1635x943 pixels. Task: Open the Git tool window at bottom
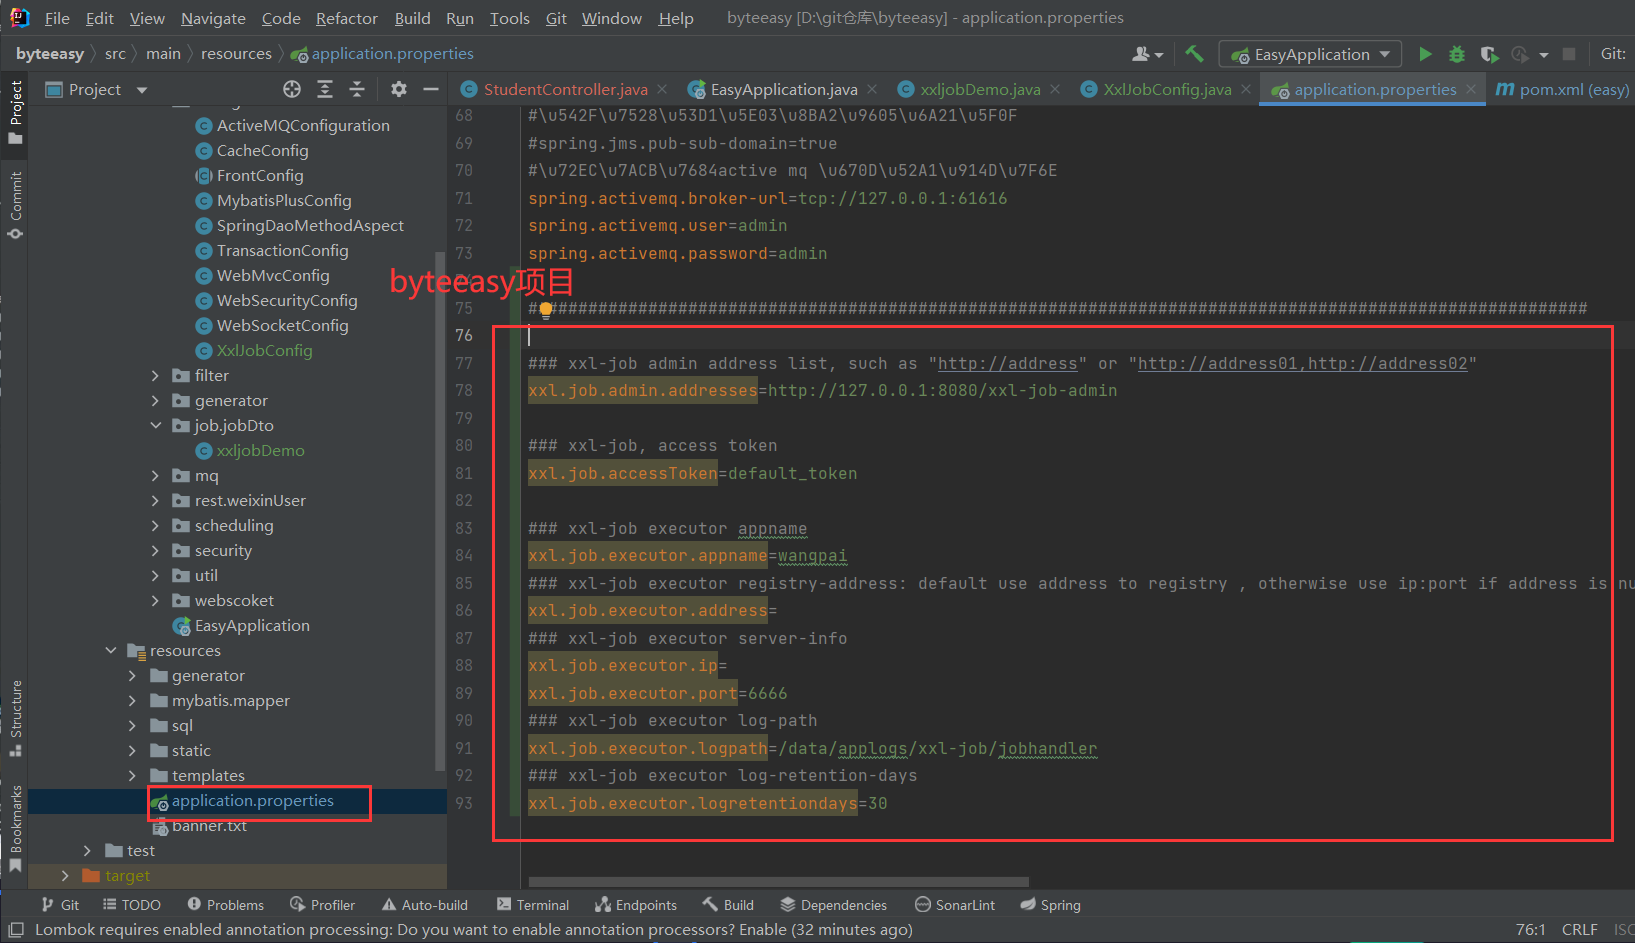[x=60, y=905]
